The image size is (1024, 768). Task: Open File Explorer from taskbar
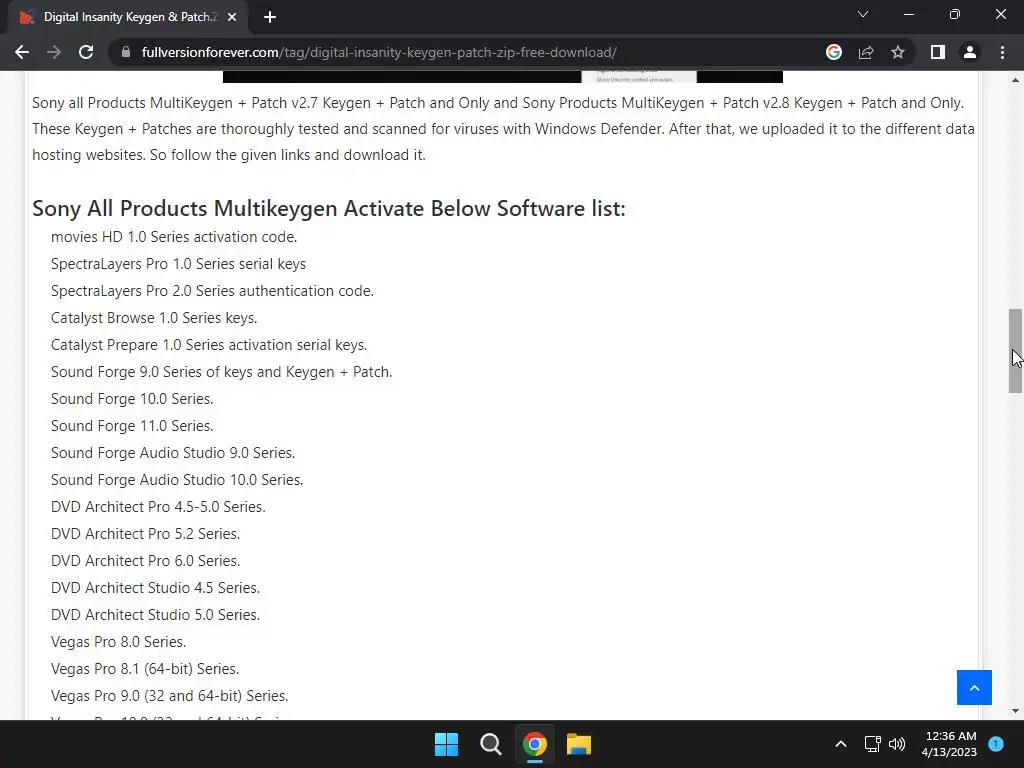579,744
